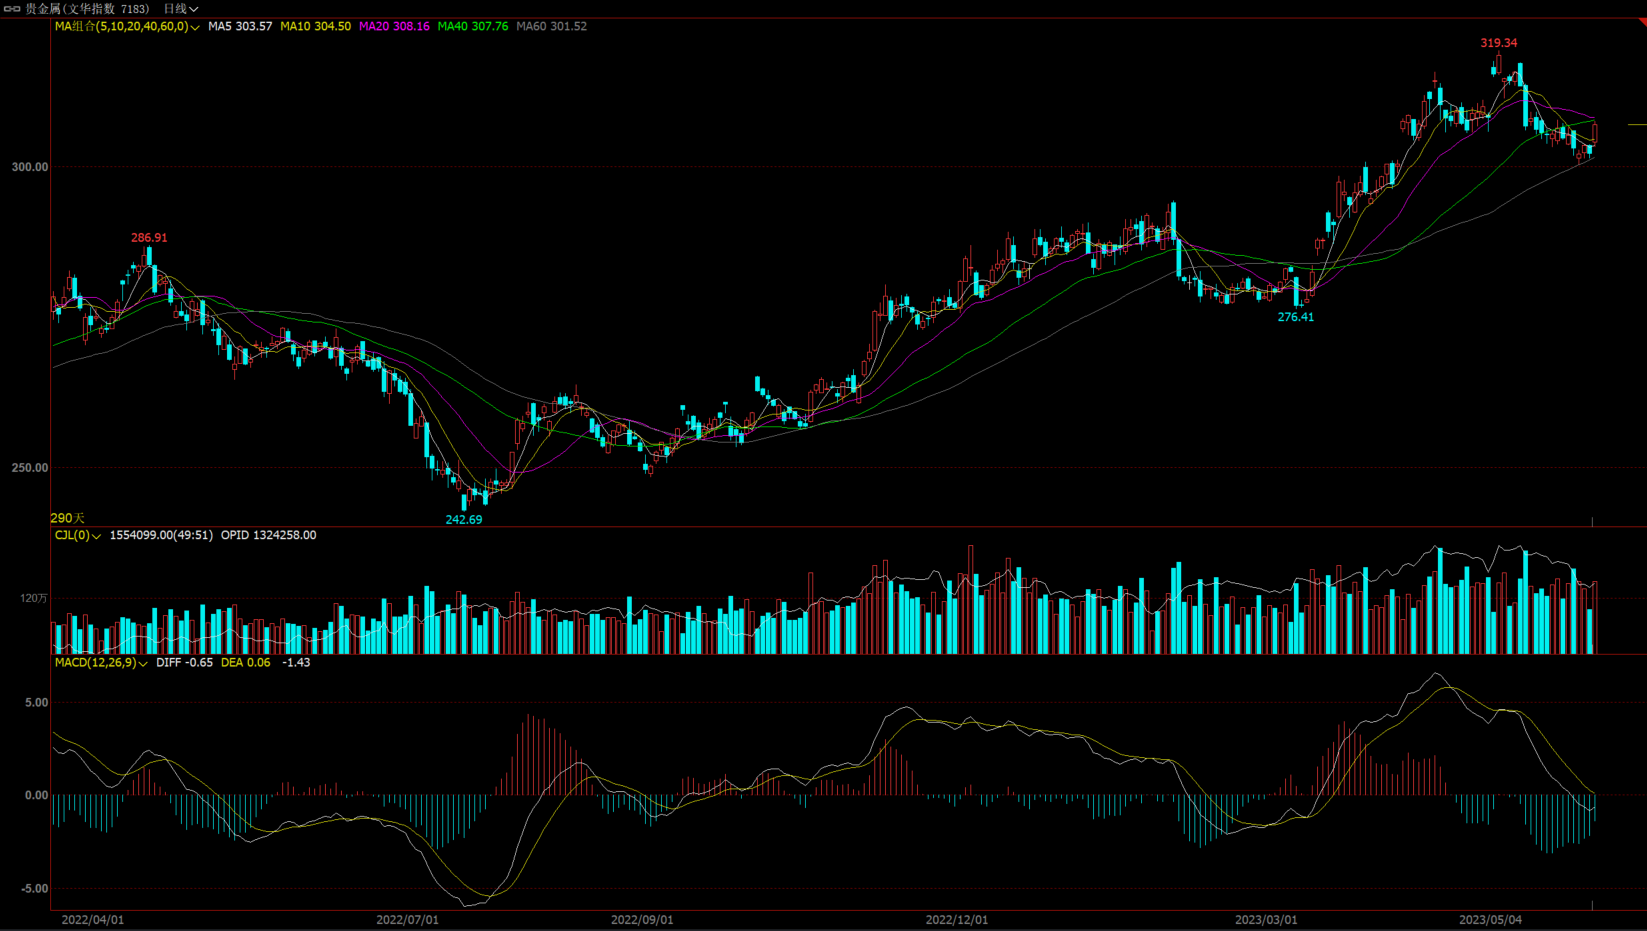Select the MA20 308.16 value label
The height and width of the screenshot is (931, 1647).
tap(394, 26)
